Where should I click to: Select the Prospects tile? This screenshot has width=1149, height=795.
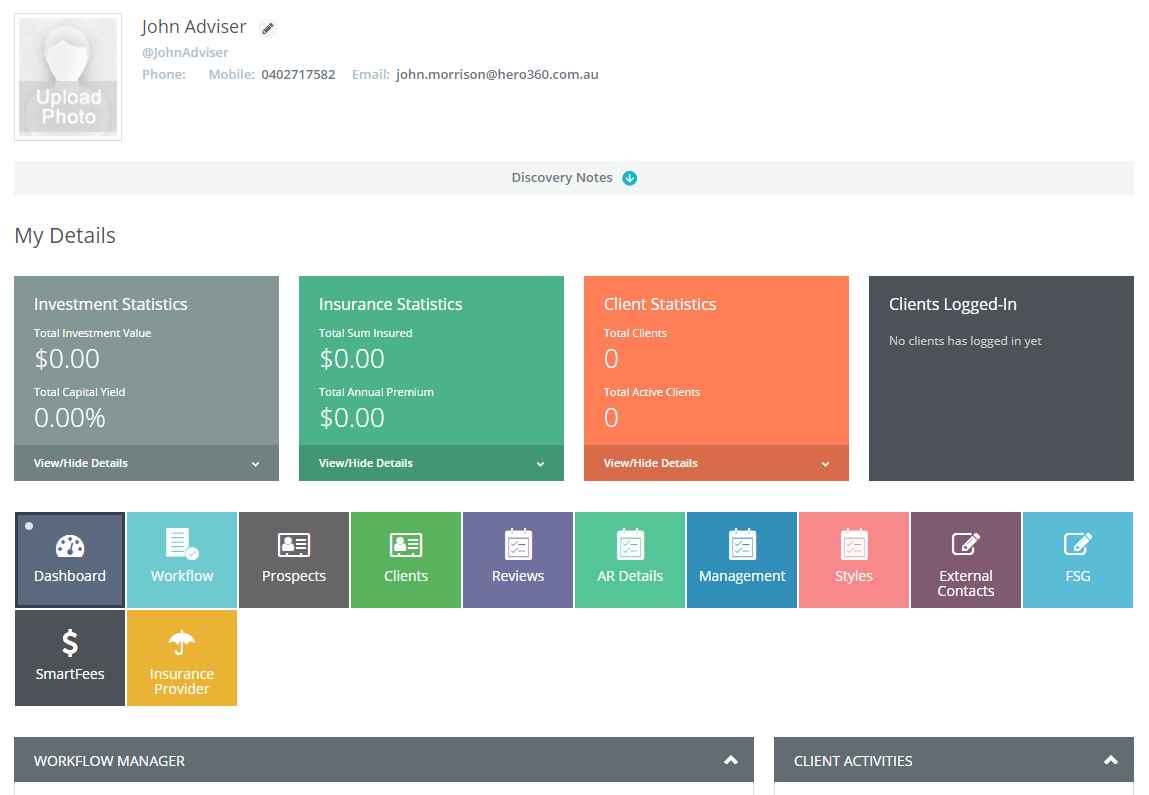[293, 558]
